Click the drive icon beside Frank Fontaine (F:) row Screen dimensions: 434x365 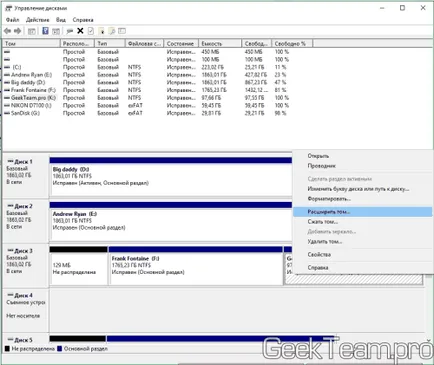tap(7, 90)
